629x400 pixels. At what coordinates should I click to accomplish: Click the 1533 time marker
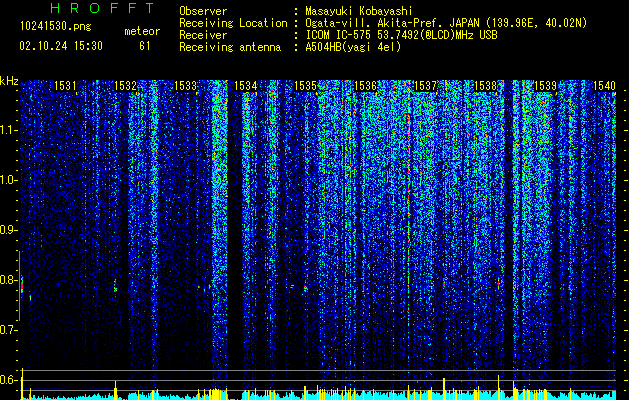[186, 86]
